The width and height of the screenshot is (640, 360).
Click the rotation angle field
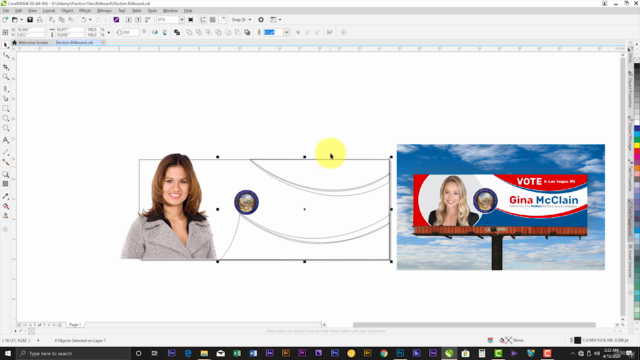click(x=130, y=32)
